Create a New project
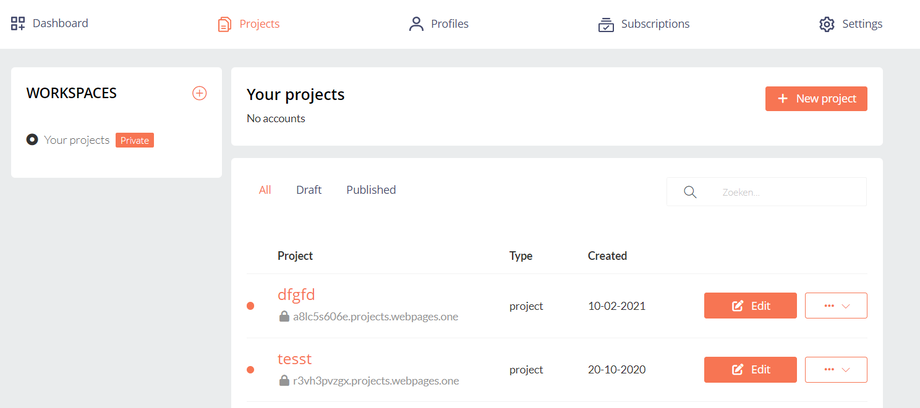This screenshot has width=920, height=408. (x=816, y=99)
